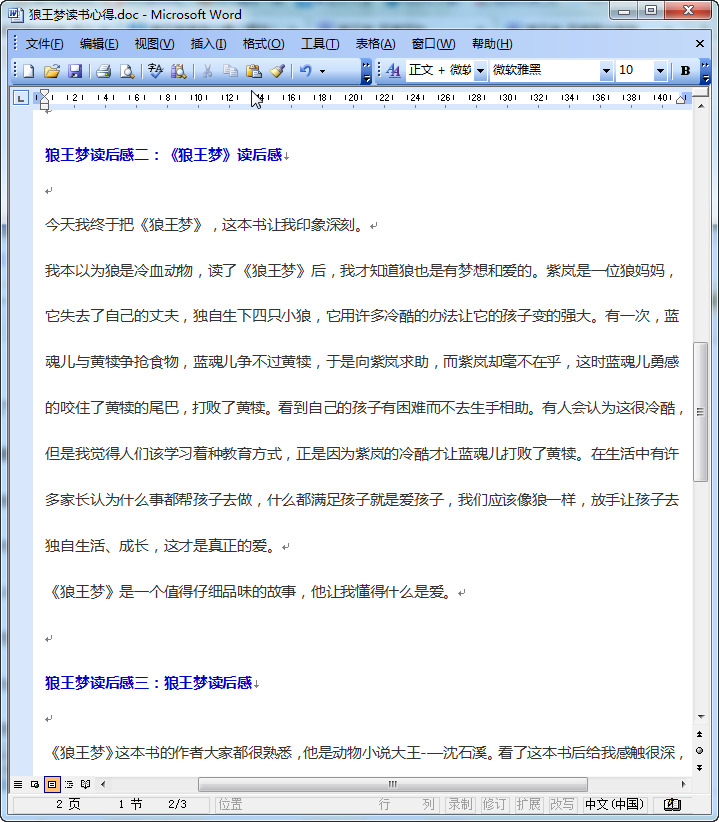This screenshot has width=719, height=822.
Task: Open a file with the folder icon
Action: click(x=51, y=71)
